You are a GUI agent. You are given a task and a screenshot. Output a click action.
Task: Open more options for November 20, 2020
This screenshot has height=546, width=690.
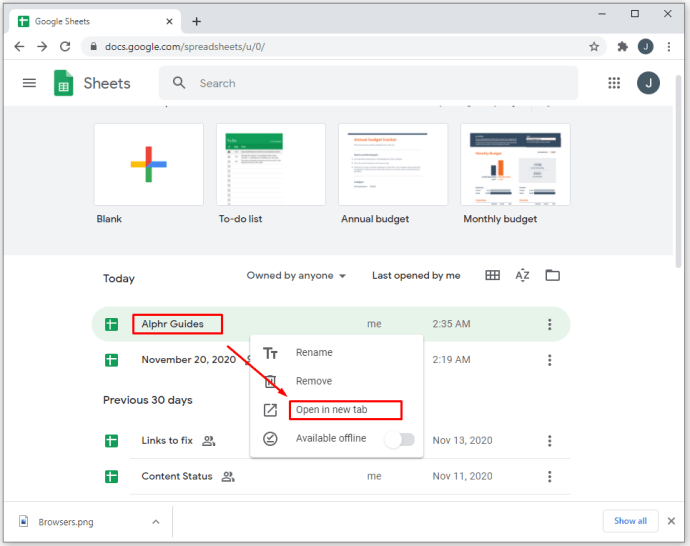(550, 360)
